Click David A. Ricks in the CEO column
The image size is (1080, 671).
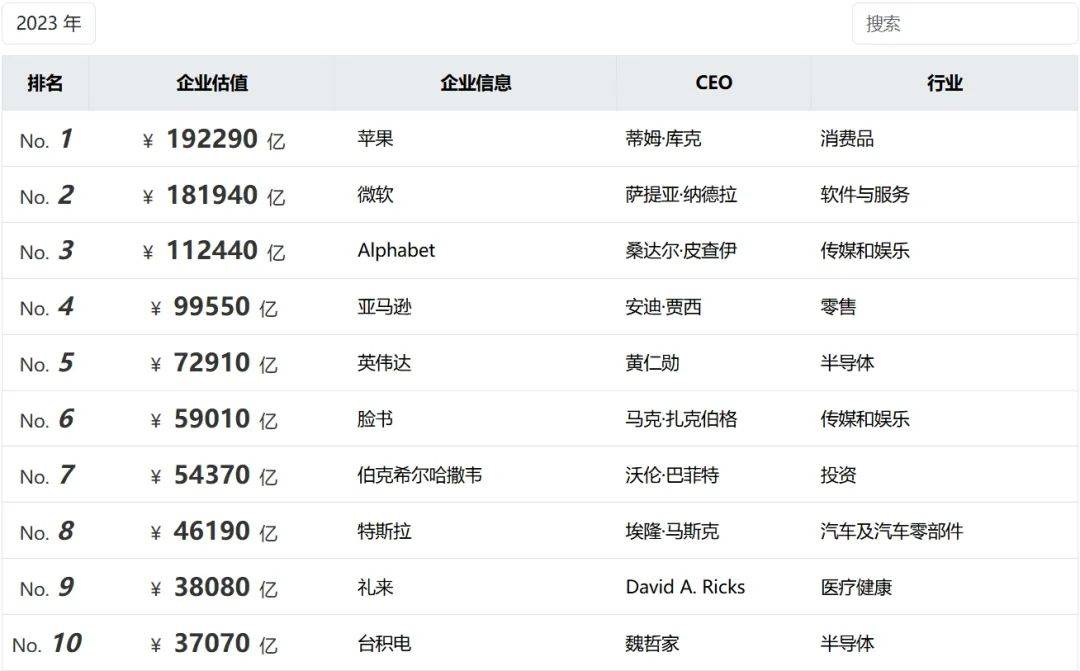[685, 587]
